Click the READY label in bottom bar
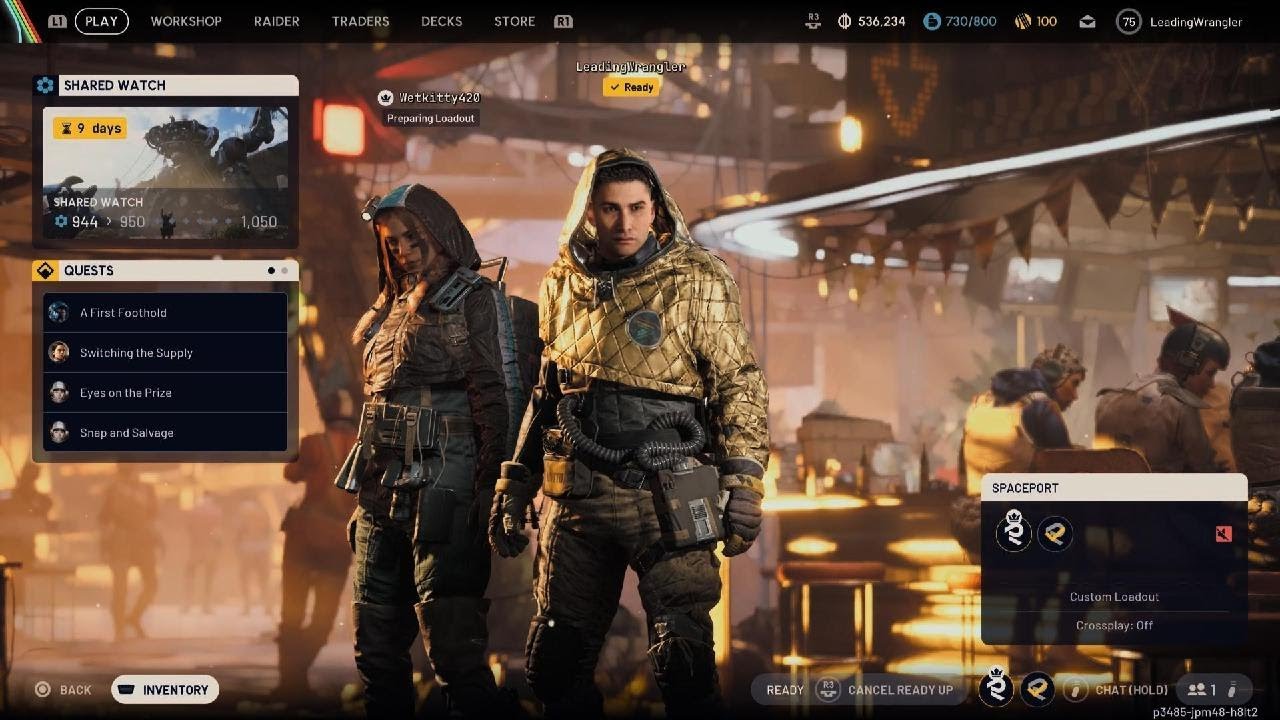1280x720 pixels. click(x=786, y=690)
